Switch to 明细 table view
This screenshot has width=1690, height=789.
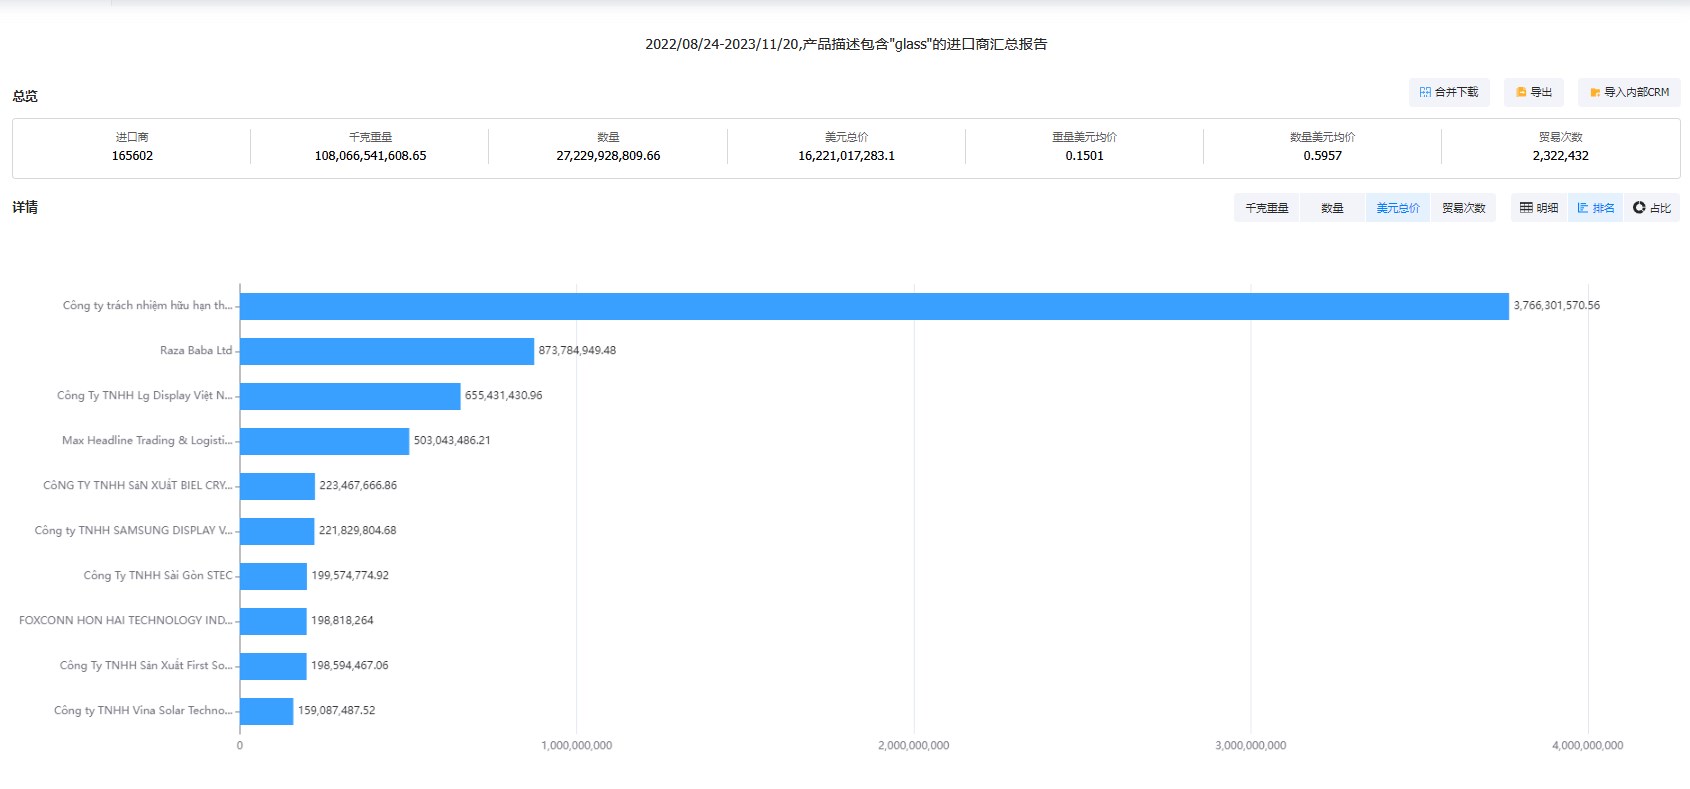point(1539,208)
